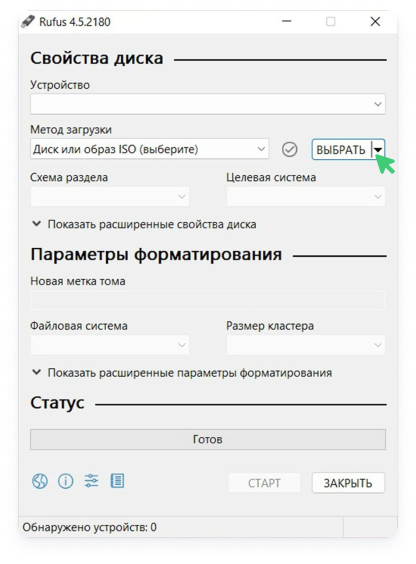Open the application settings sliders icon
The width and height of the screenshot is (416, 564).
coord(91,481)
